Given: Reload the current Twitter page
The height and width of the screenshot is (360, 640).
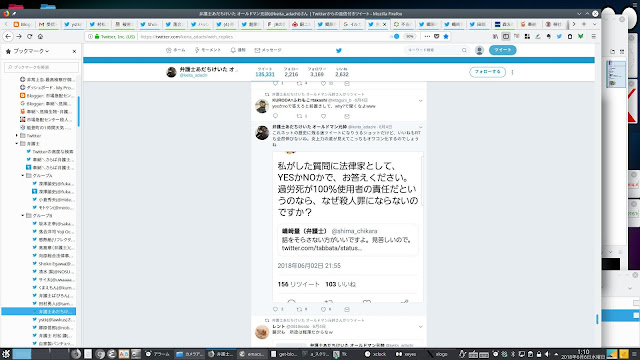Looking at the screenshot, I should pyautogui.click(x=29, y=36).
